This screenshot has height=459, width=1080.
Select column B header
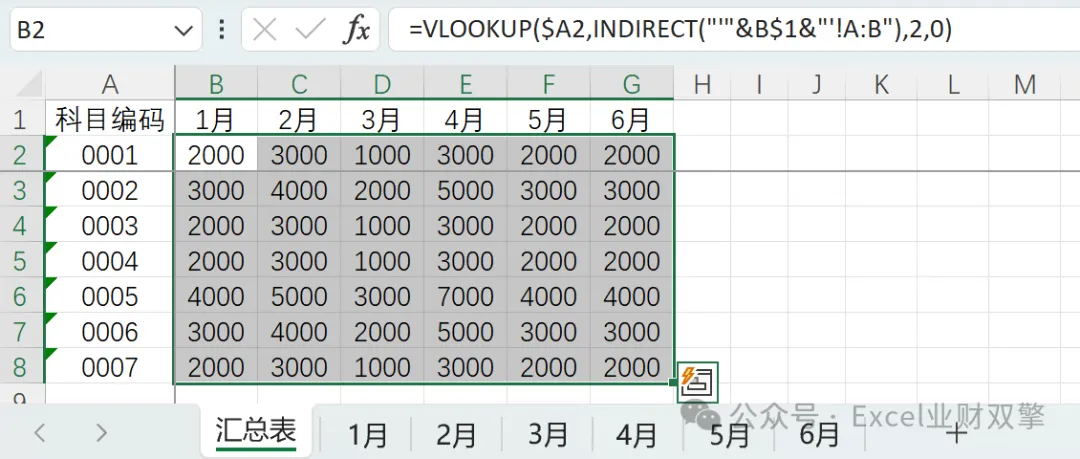click(216, 83)
